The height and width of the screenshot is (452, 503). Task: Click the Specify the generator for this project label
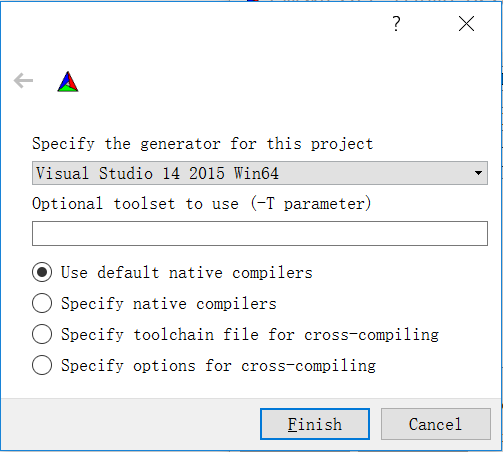202,144
